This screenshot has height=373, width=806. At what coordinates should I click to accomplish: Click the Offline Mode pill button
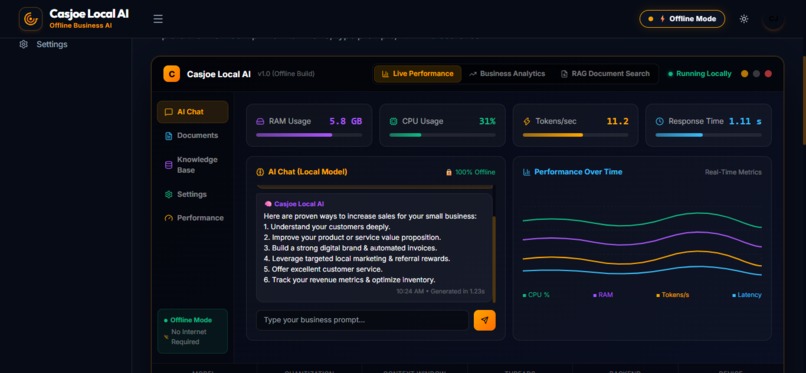(x=682, y=19)
